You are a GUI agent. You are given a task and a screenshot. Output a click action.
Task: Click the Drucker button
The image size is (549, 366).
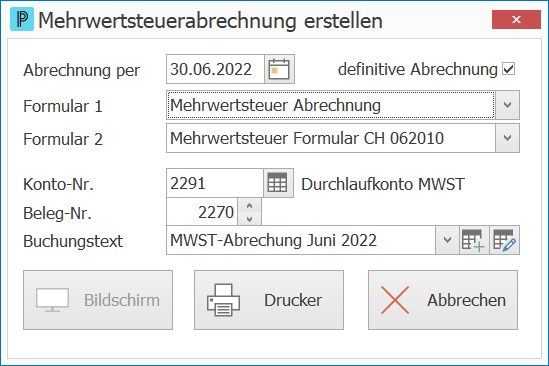269,300
